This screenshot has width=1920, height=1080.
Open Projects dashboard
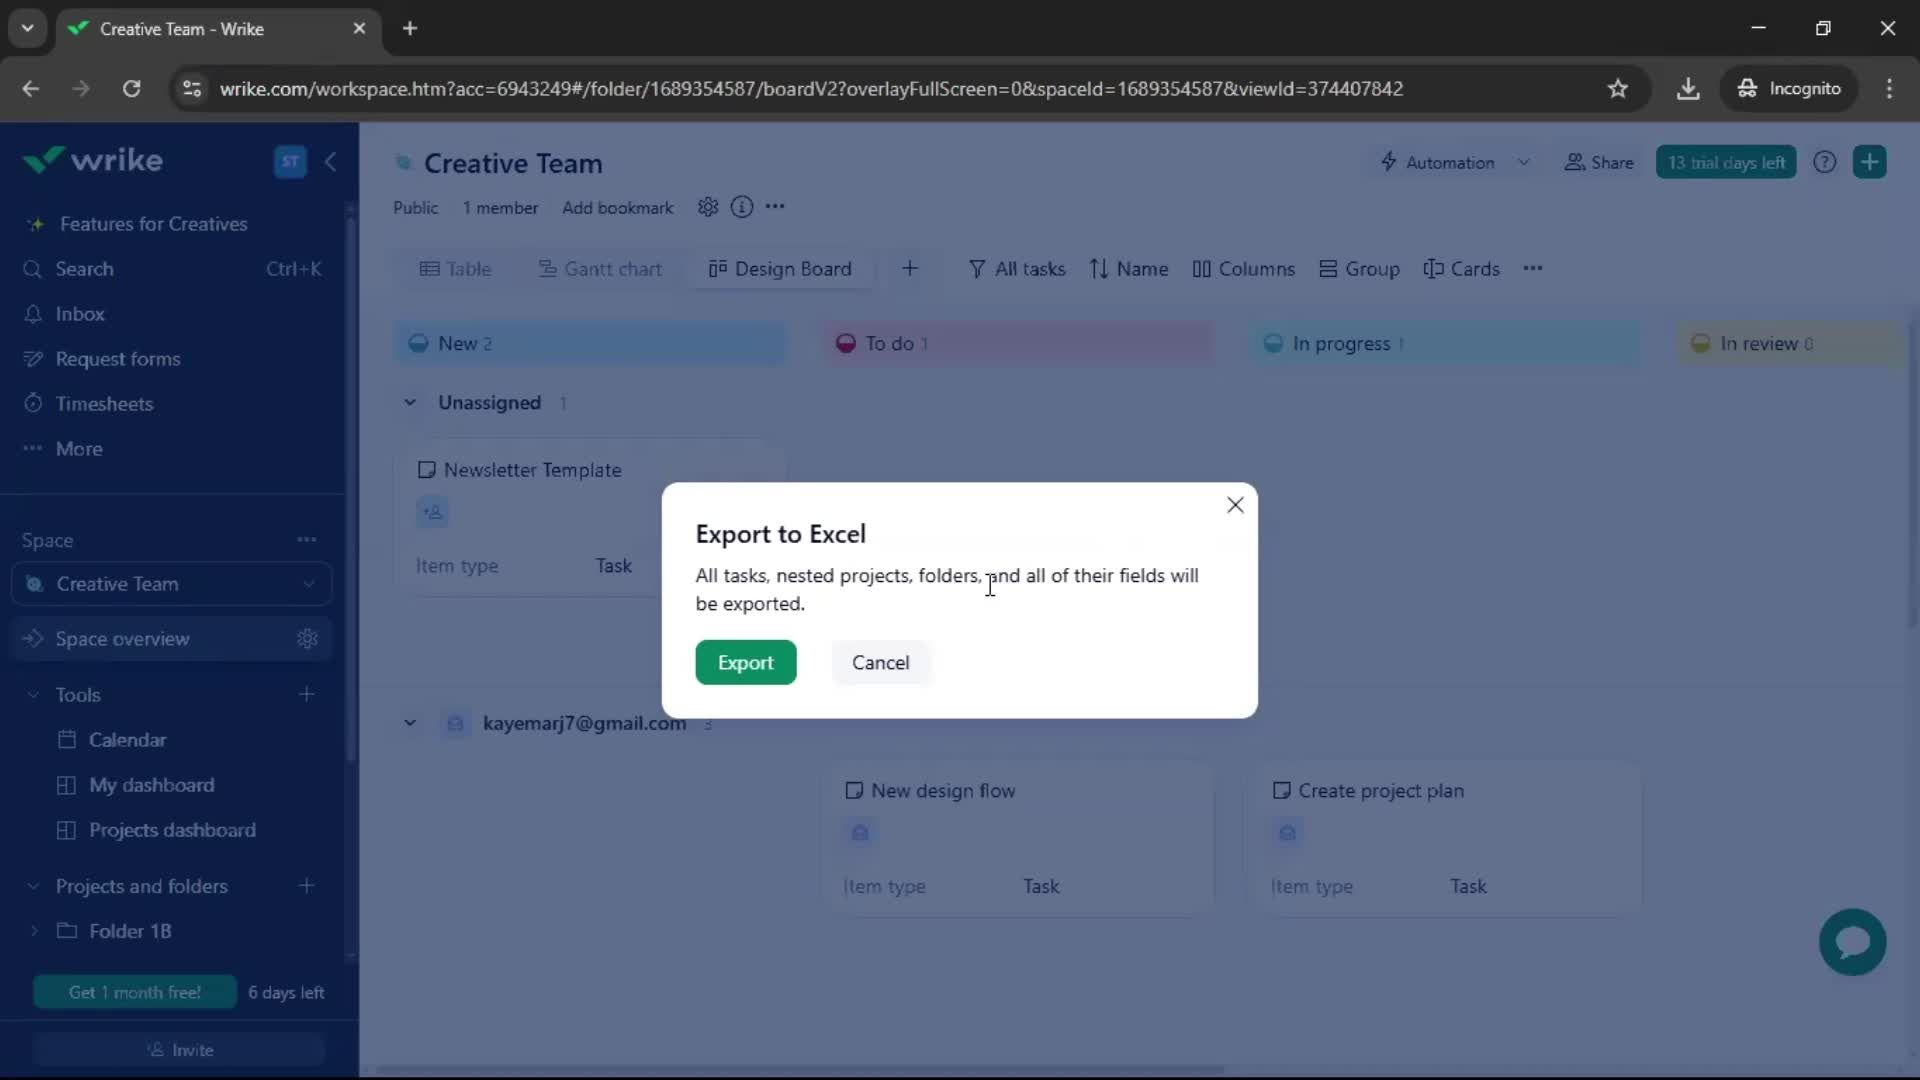(x=172, y=830)
